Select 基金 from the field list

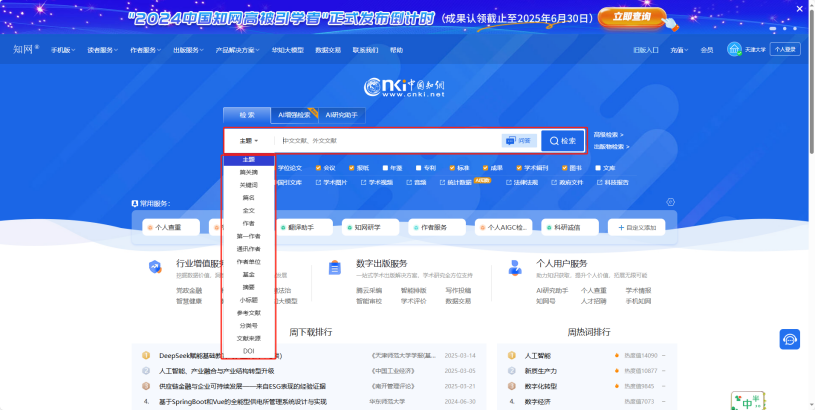click(248, 274)
